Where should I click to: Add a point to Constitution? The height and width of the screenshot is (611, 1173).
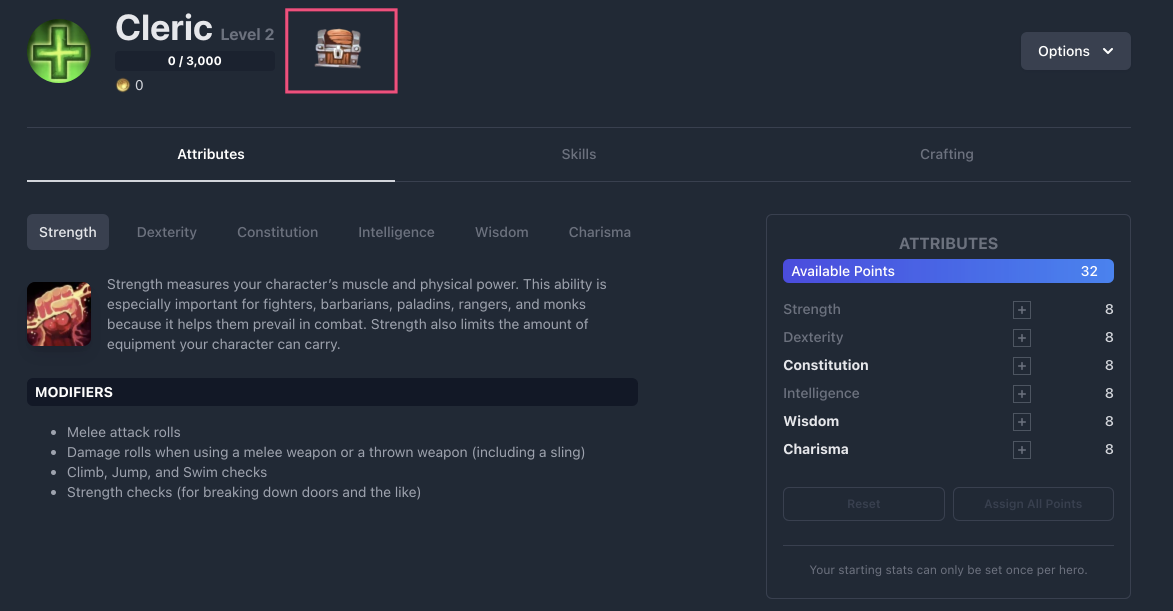pos(1022,366)
